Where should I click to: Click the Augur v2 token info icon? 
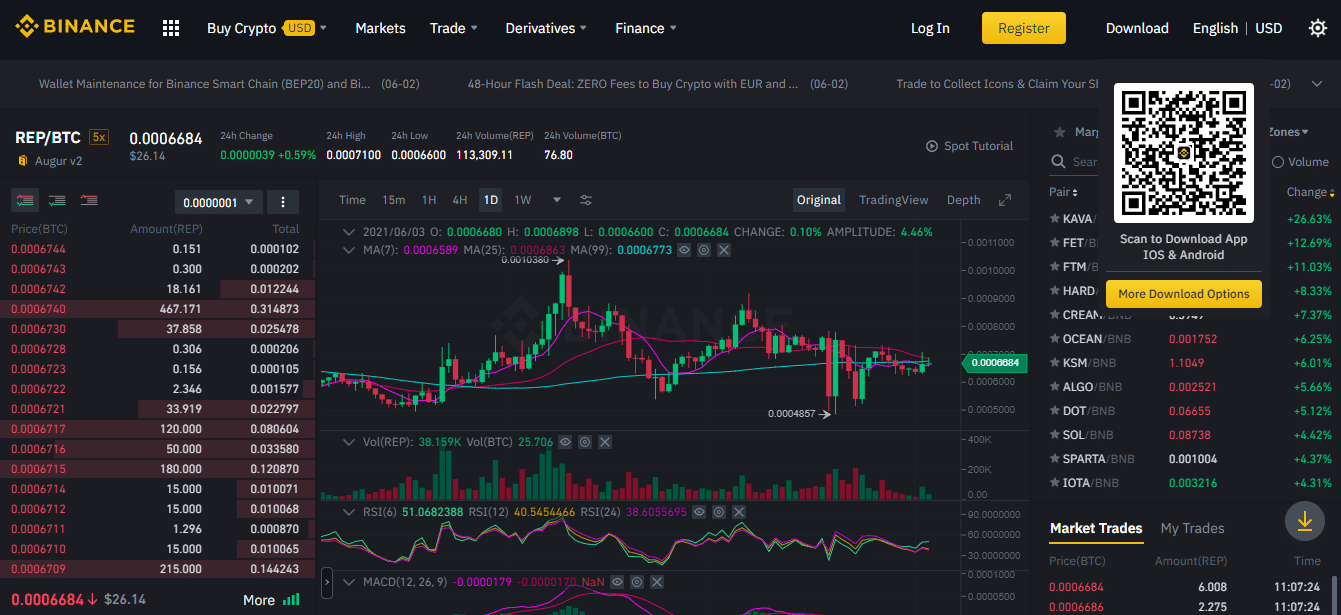coord(22,160)
